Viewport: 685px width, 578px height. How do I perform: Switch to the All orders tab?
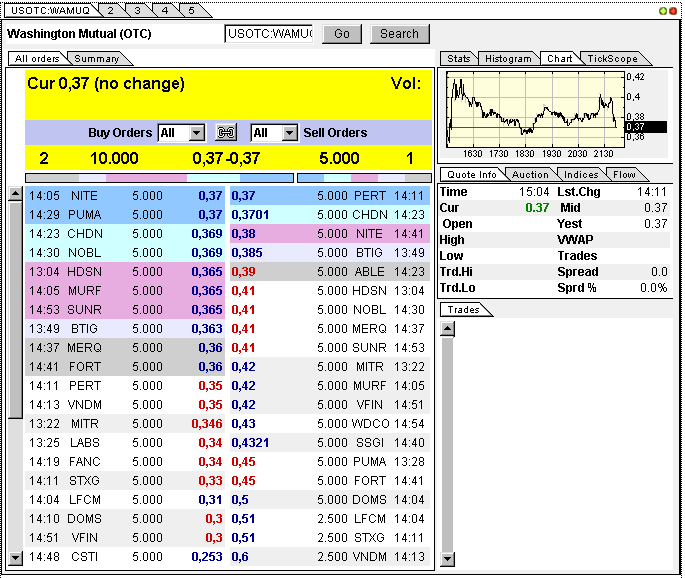coord(37,59)
